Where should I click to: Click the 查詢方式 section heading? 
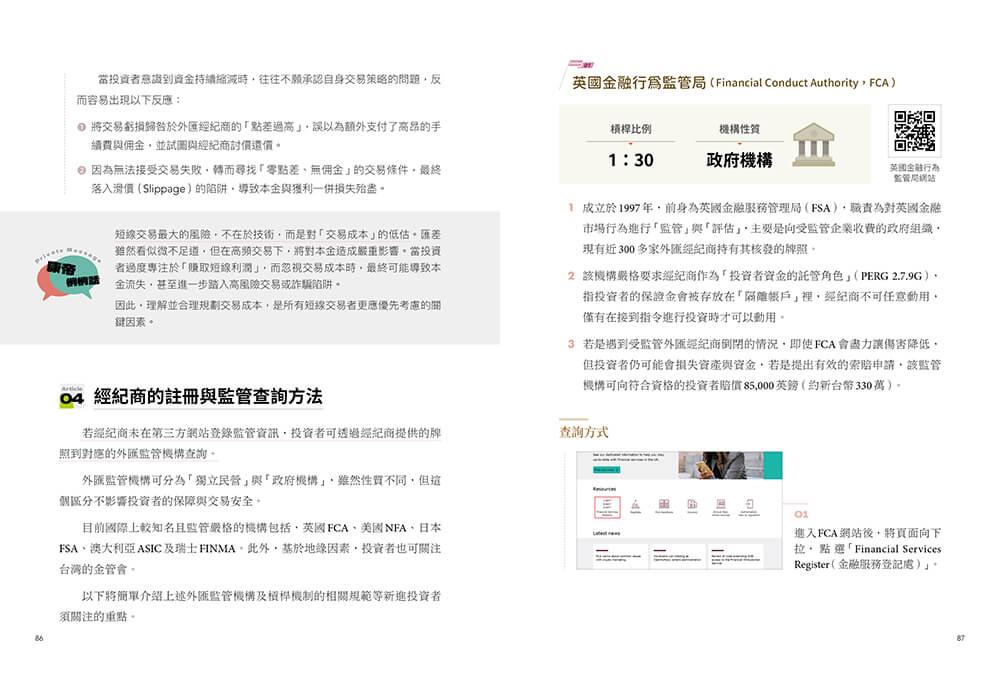(584, 432)
